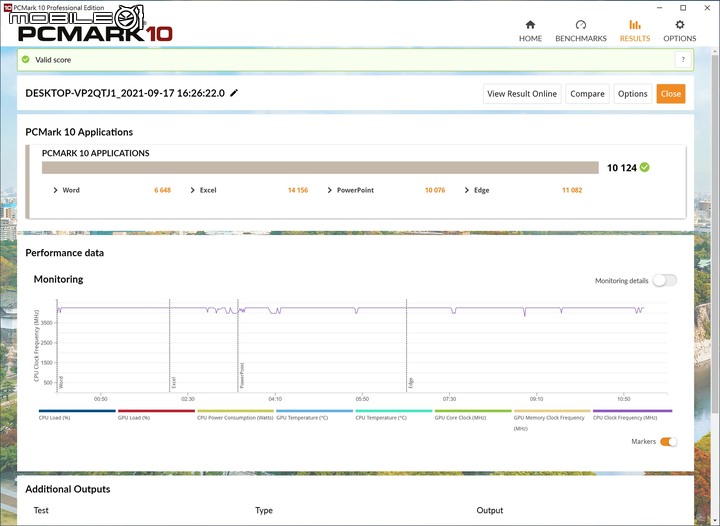Click the Edge marker in chart
The height and width of the screenshot is (526, 720).
point(411,383)
